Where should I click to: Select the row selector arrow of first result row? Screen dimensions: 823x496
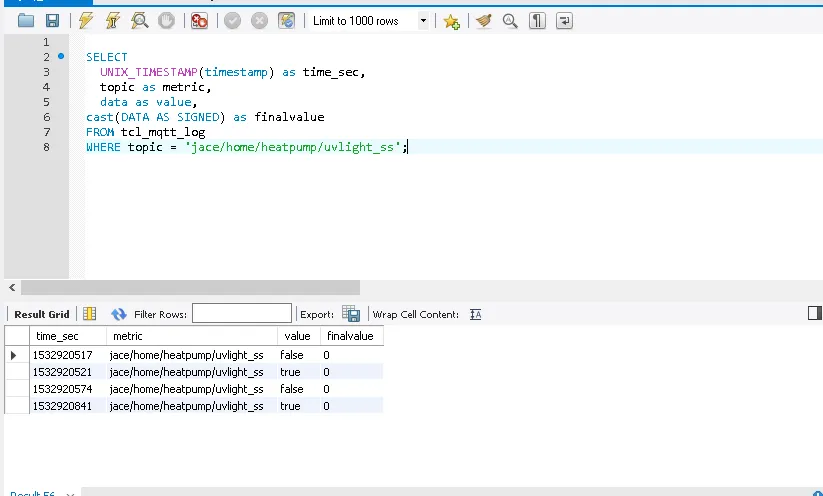pyautogui.click(x=14, y=355)
